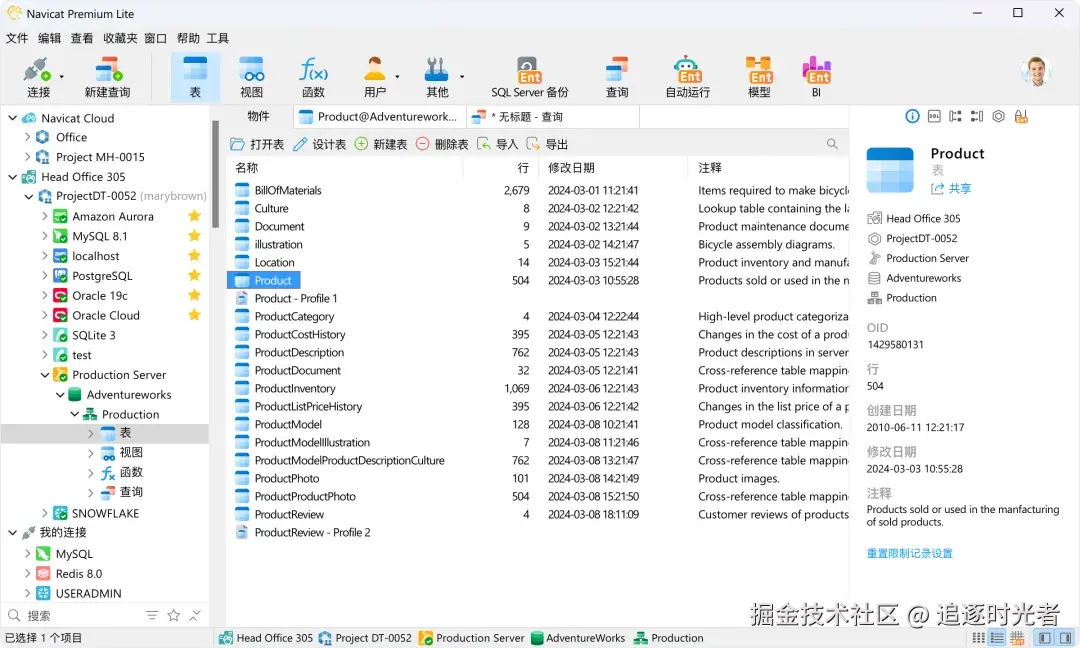Star the MySQL 8.1 connection favorite toggle
1080x648 pixels.
194,236
